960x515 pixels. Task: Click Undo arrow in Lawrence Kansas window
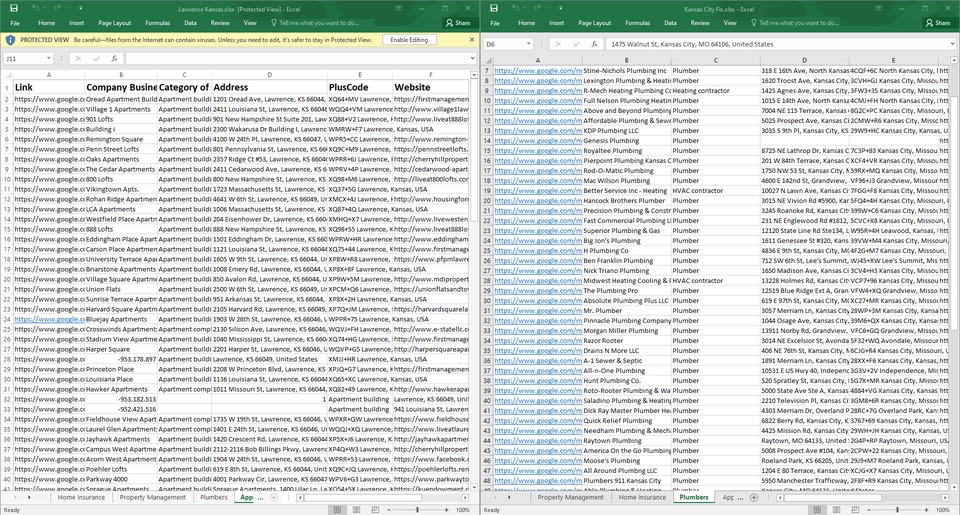click(x=35, y=8)
